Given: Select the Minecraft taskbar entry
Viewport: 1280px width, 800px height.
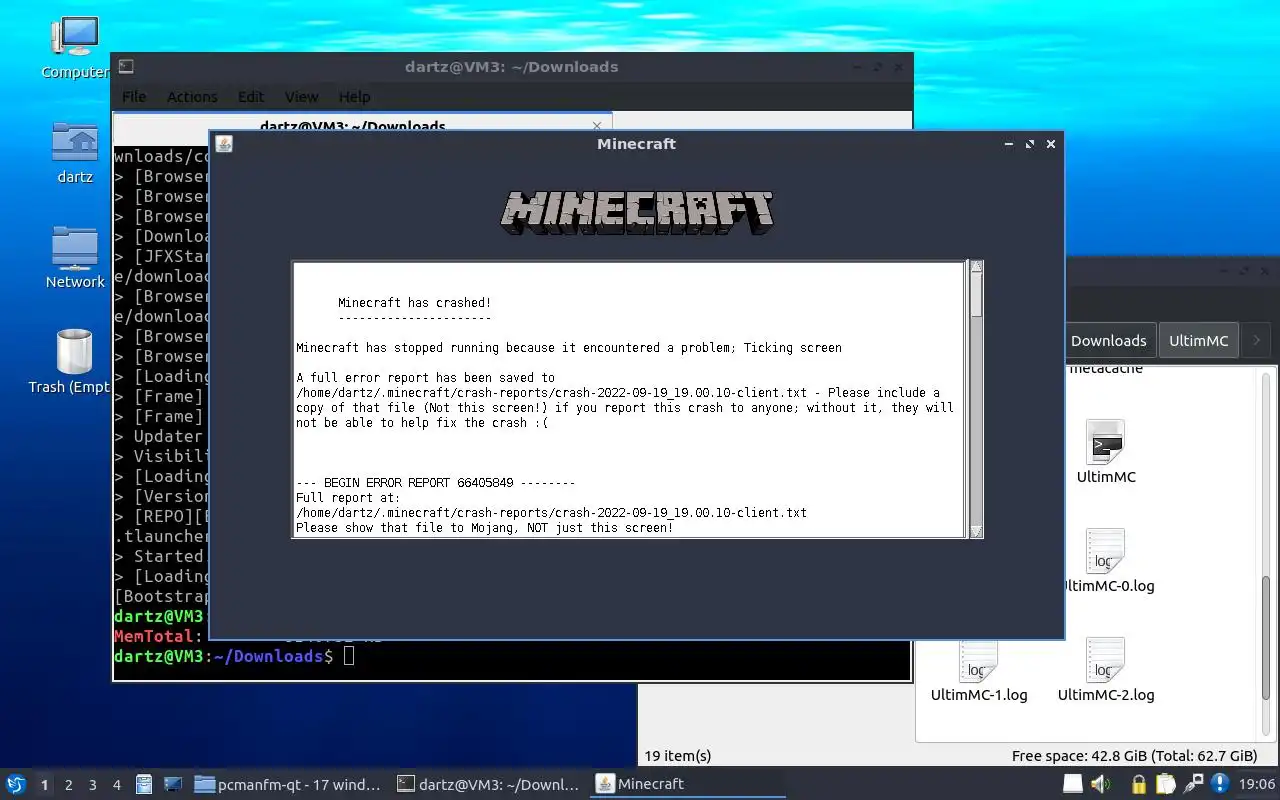Looking at the screenshot, I should click(x=690, y=784).
